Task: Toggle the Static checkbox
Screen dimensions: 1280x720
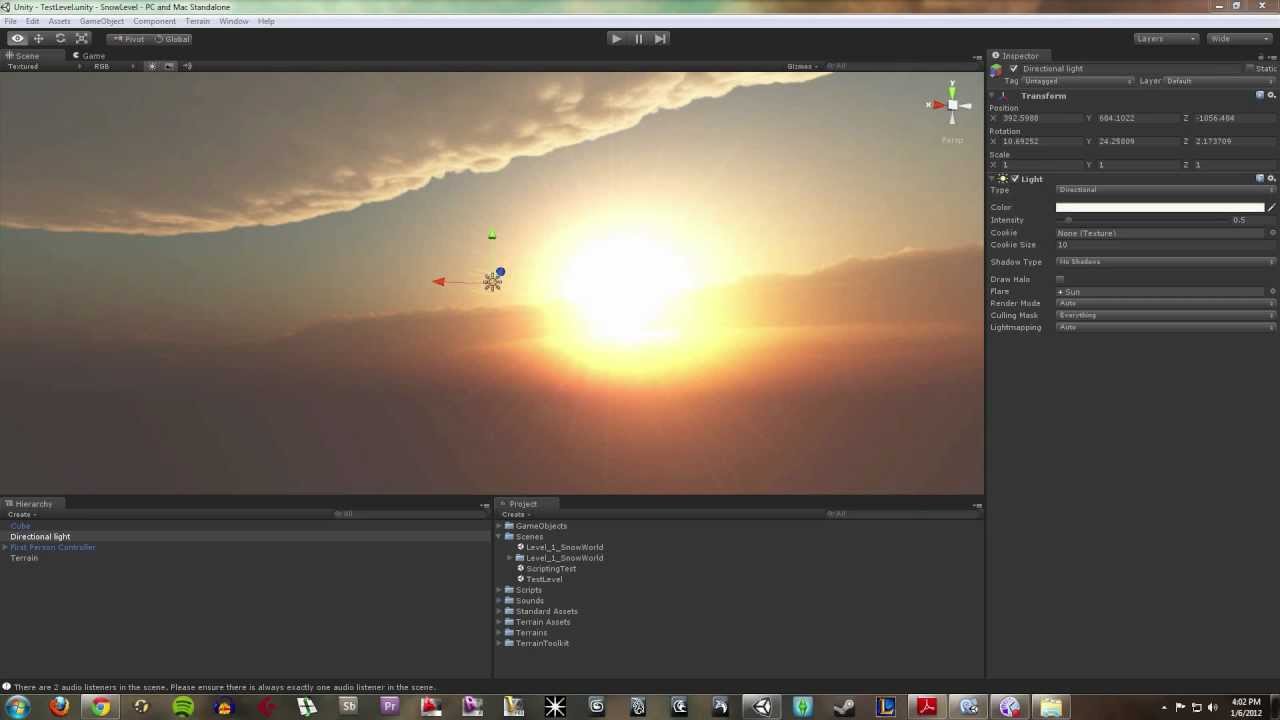Action: pos(1249,69)
